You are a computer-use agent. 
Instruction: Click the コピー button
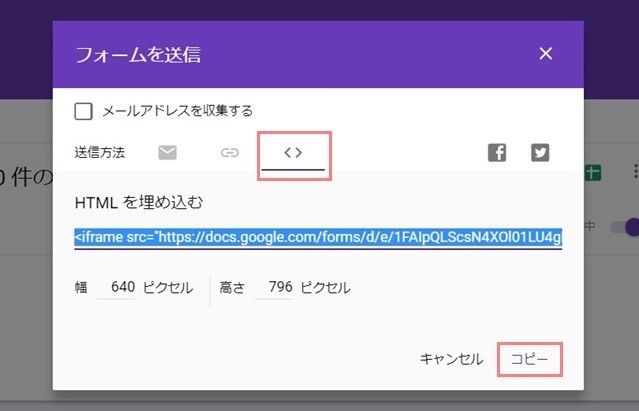click(x=530, y=359)
